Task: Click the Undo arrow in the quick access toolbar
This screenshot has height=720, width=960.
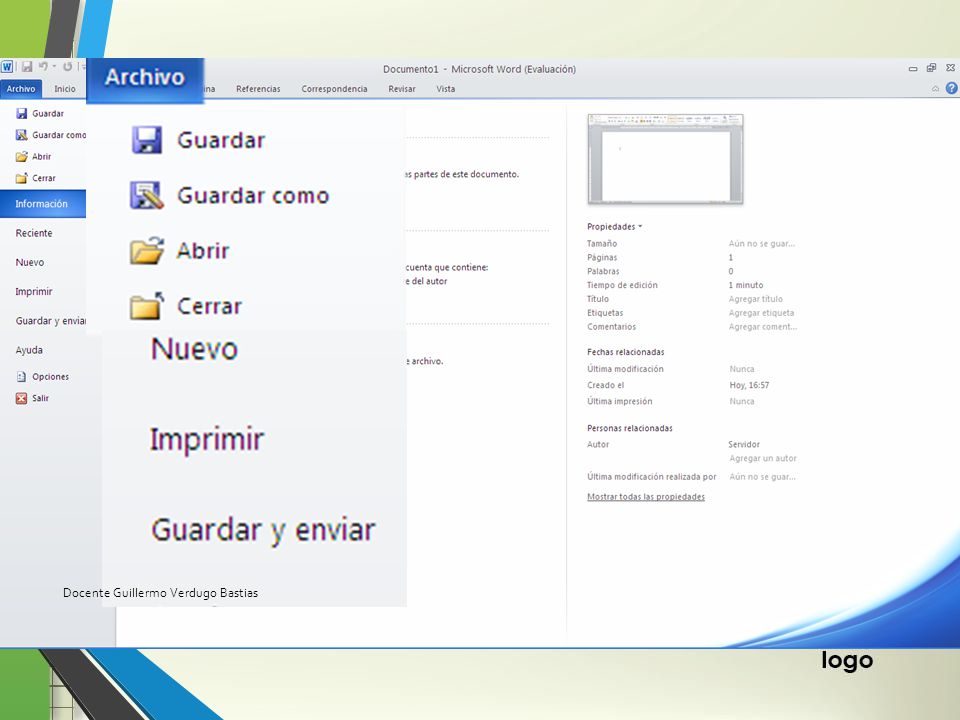Action: click(x=43, y=66)
